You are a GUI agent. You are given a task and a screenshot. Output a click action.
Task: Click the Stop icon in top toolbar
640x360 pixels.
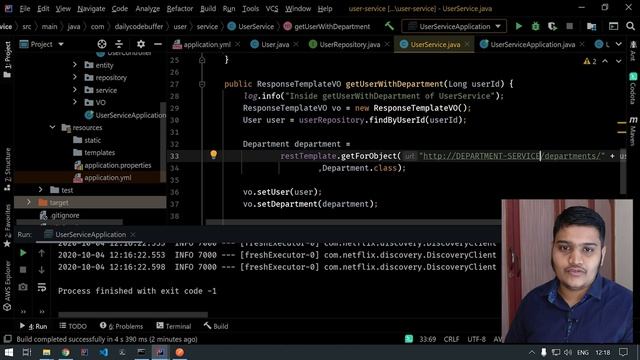569,27
